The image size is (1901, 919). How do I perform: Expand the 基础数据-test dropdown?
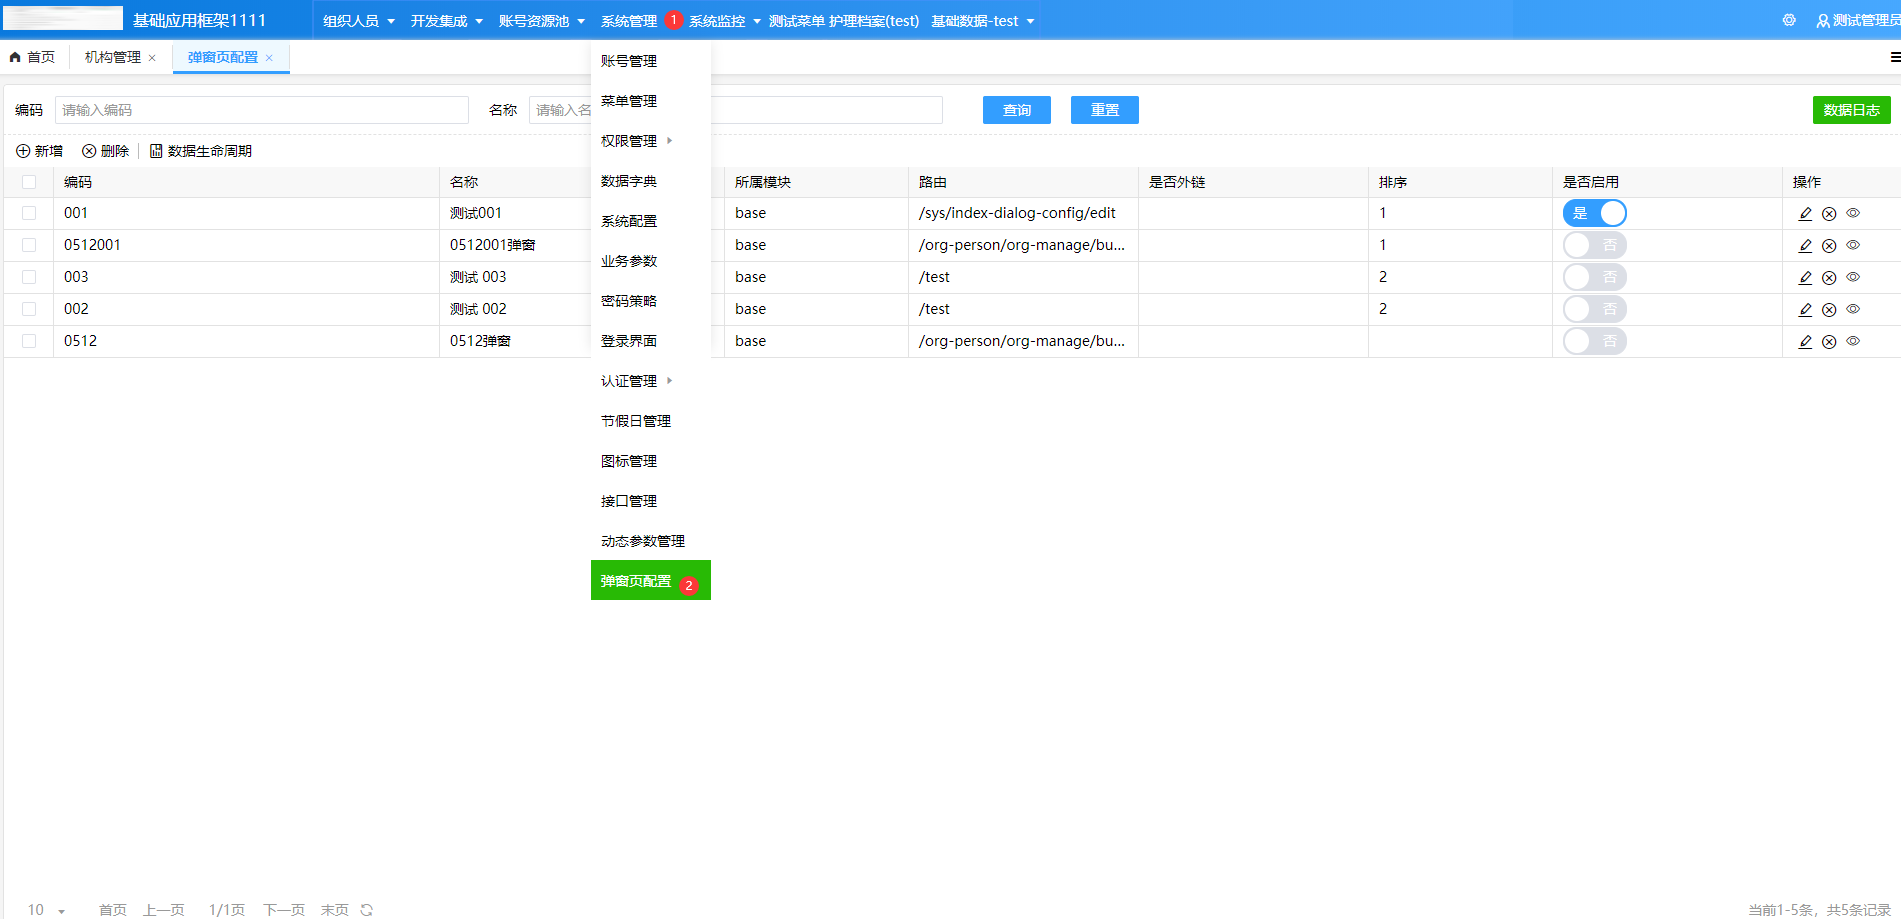[982, 21]
